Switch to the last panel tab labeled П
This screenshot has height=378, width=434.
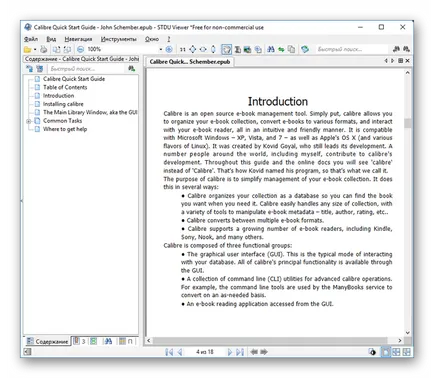point(126,341)
